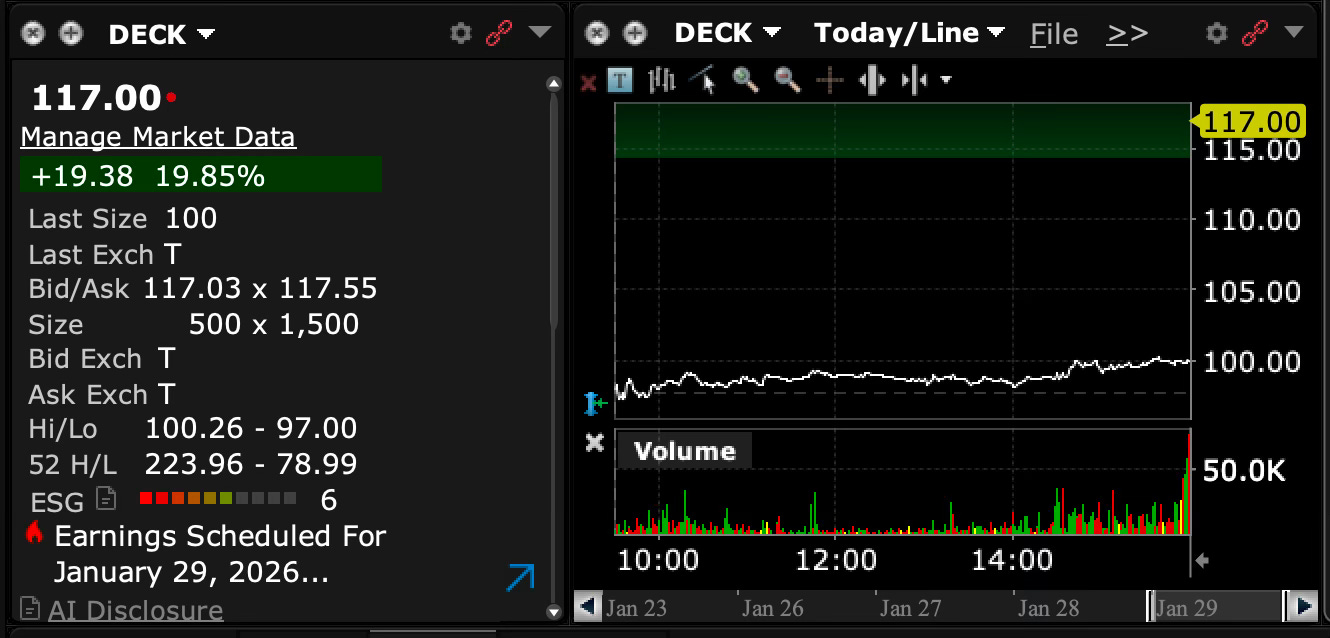Image resolution: width=1330 pixels, height=638 pixels.
Task: Click the blue arrow to open earnings details
Action: (520, 578)
